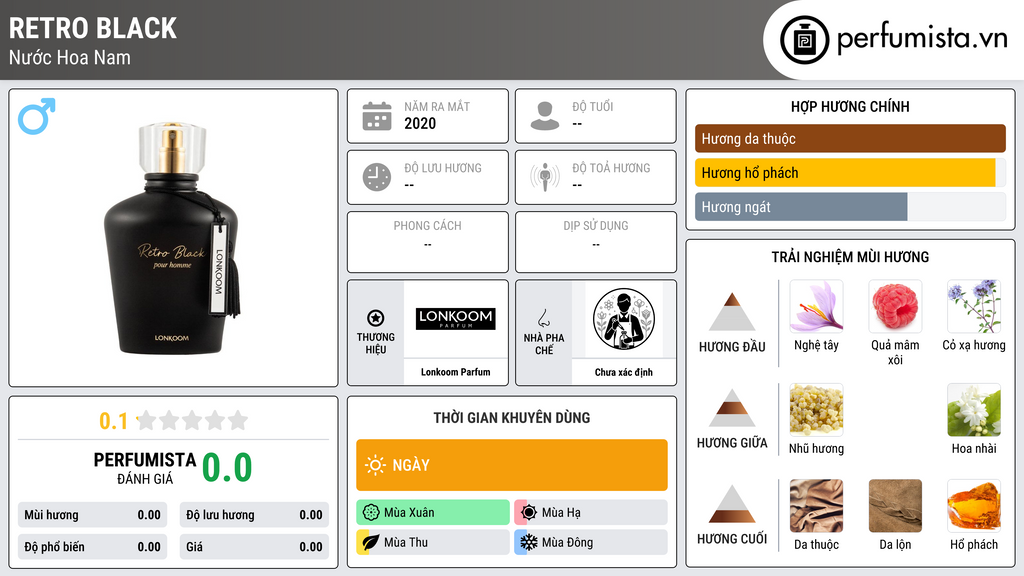This screenshot has height=576, width=1024.
Task: Click the Hương đầu pyramid icon
Action: [732, 312]
